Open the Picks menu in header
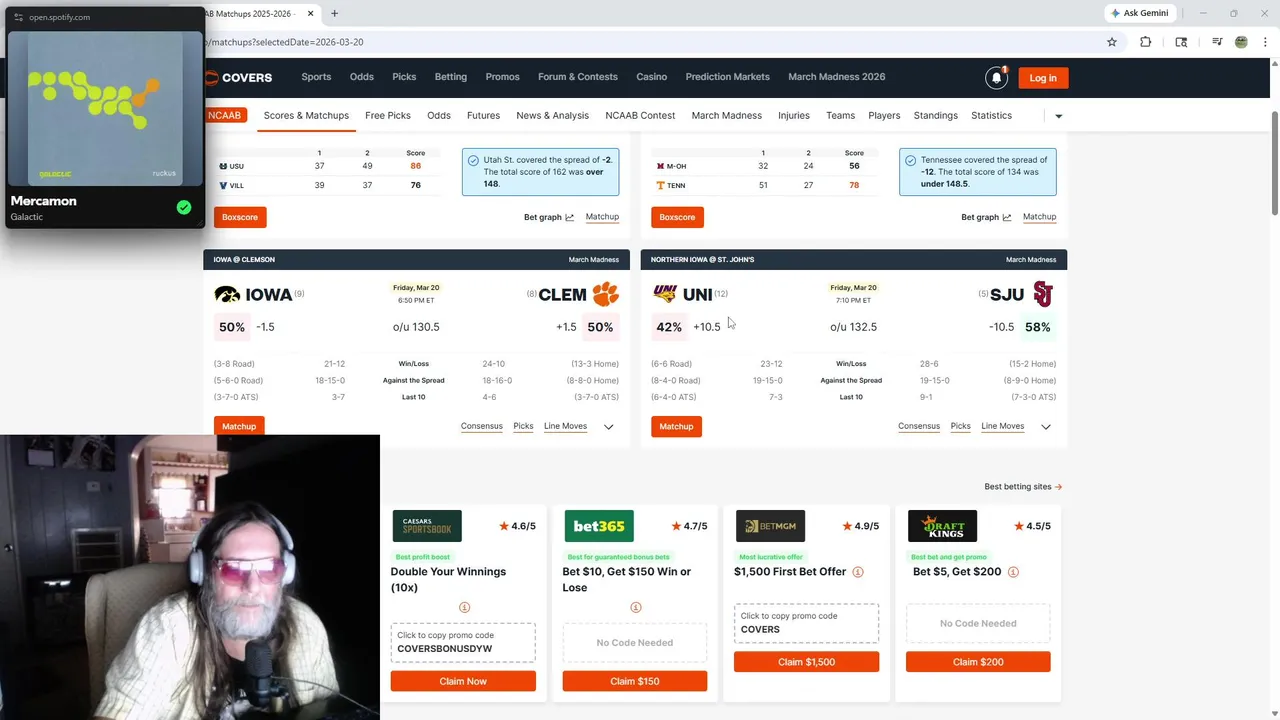The height and width of the screenshot is (720, 1280). (x=404, y=77)
